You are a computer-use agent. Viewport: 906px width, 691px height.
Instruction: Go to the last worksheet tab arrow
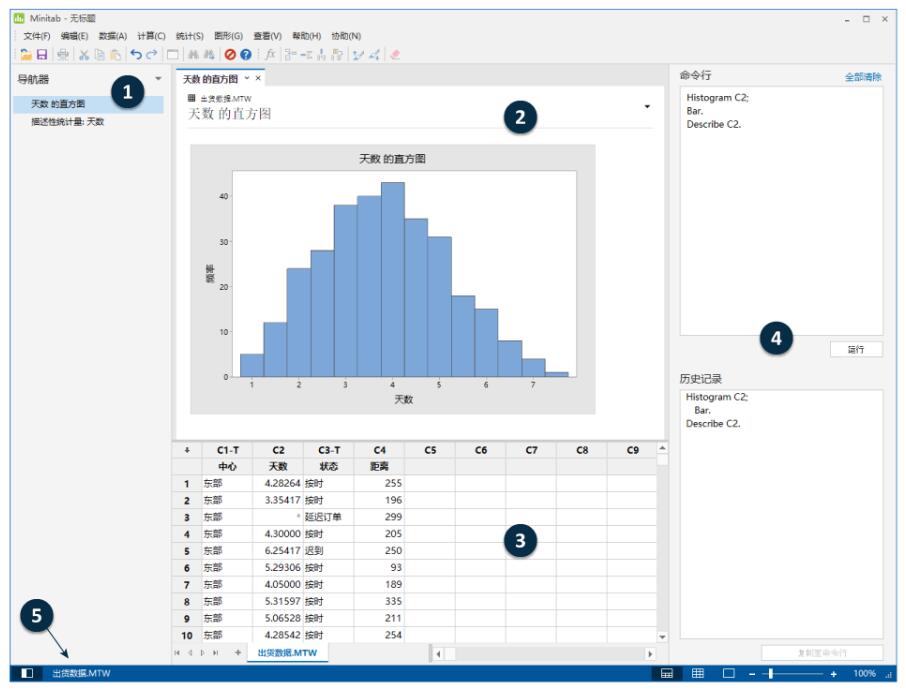coord(216,653)
